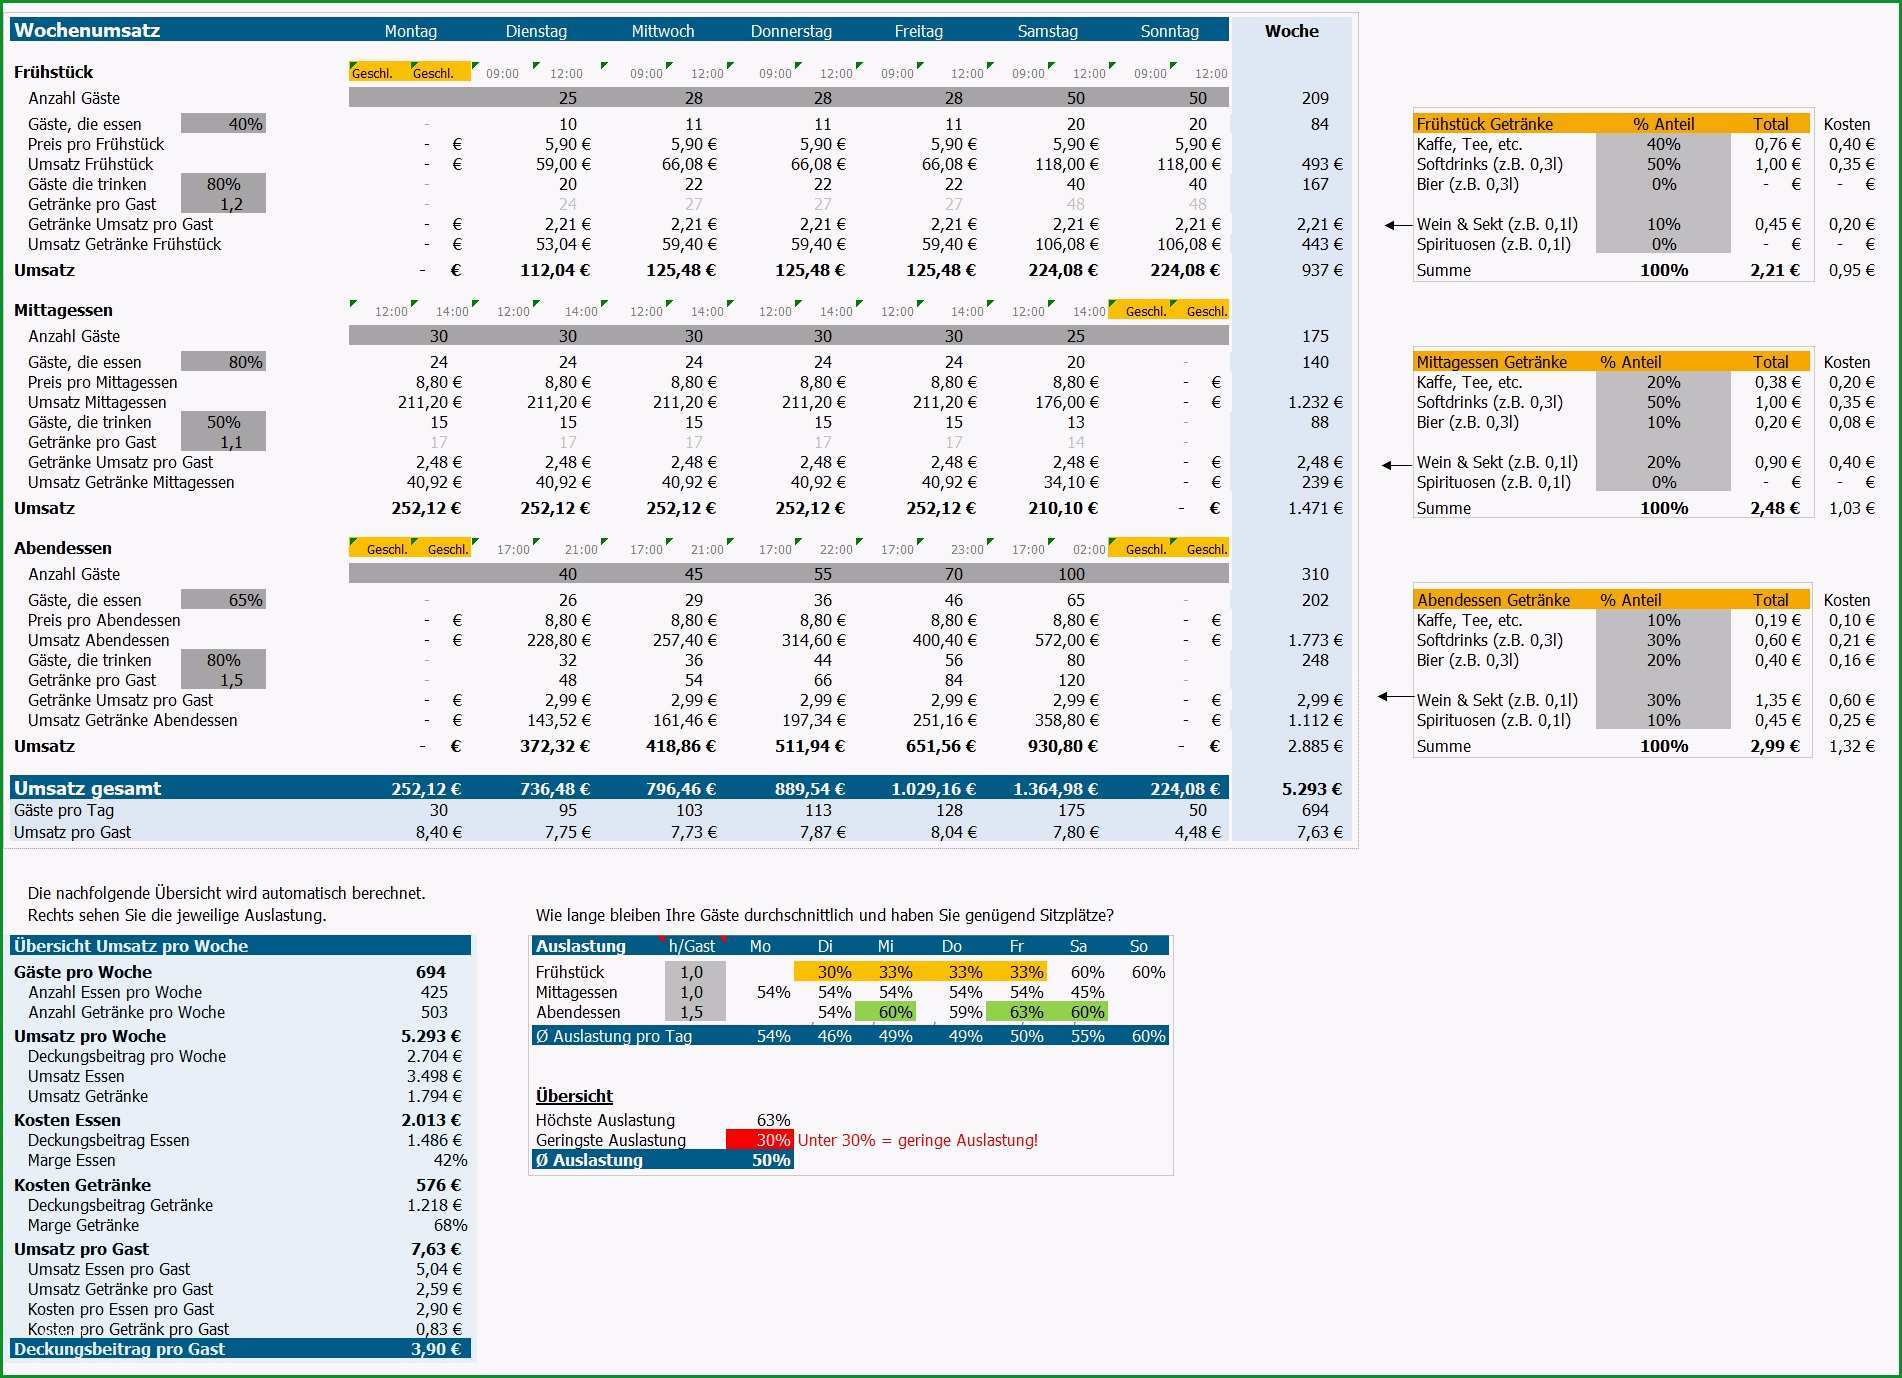1902x1378 pixels.
Task: Select the Donnerstag day header
Action: (791, 31)
